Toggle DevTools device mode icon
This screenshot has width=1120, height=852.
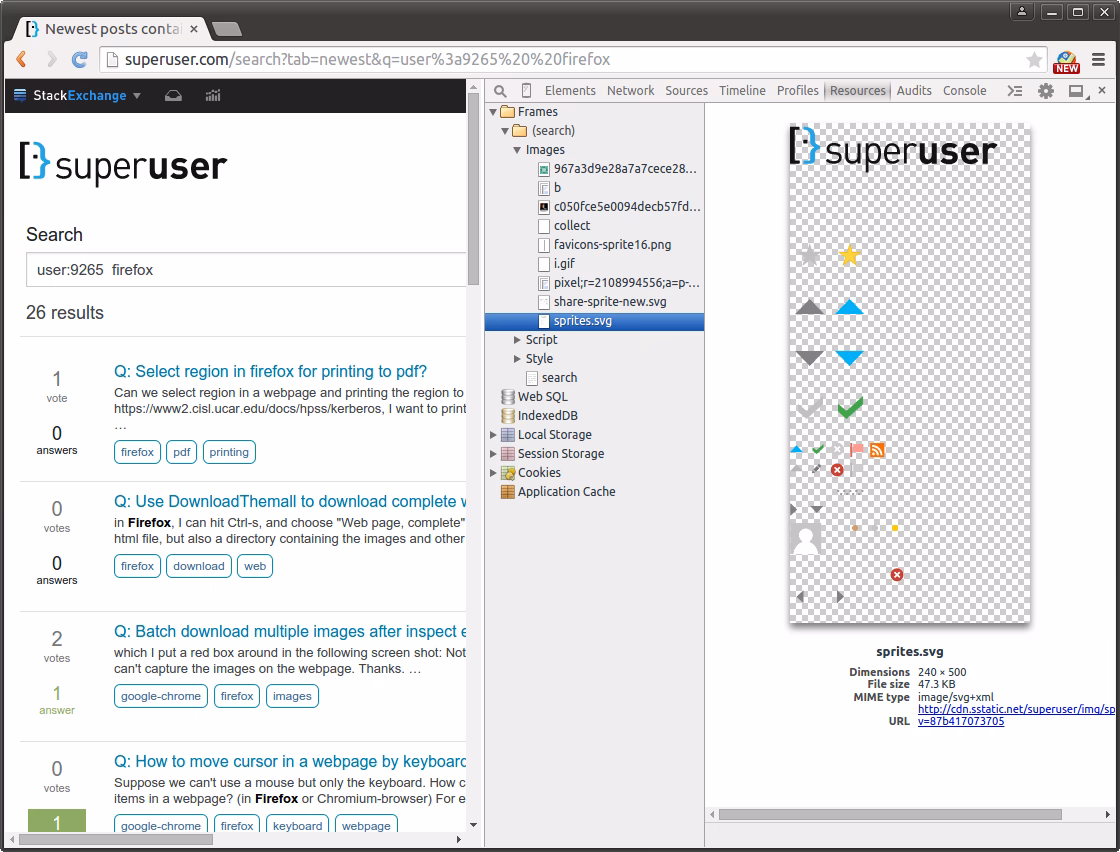(526, 91)
